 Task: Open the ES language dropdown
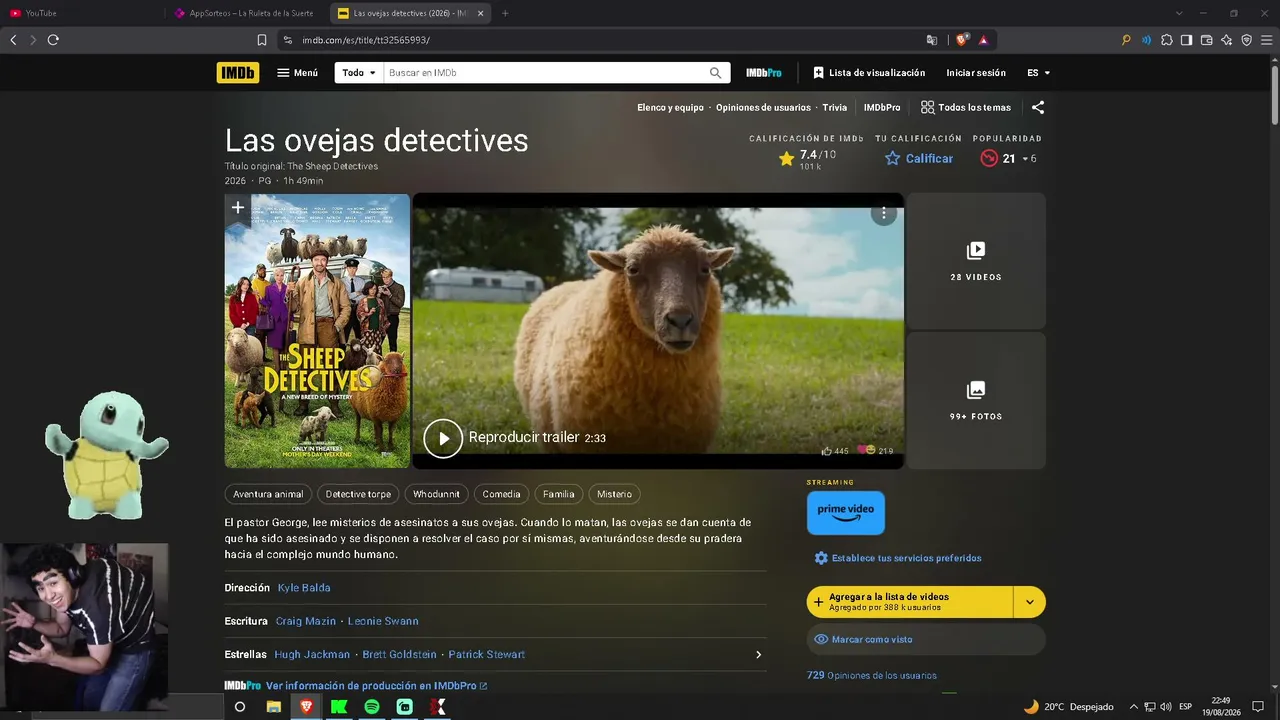tap(1038, 73)
